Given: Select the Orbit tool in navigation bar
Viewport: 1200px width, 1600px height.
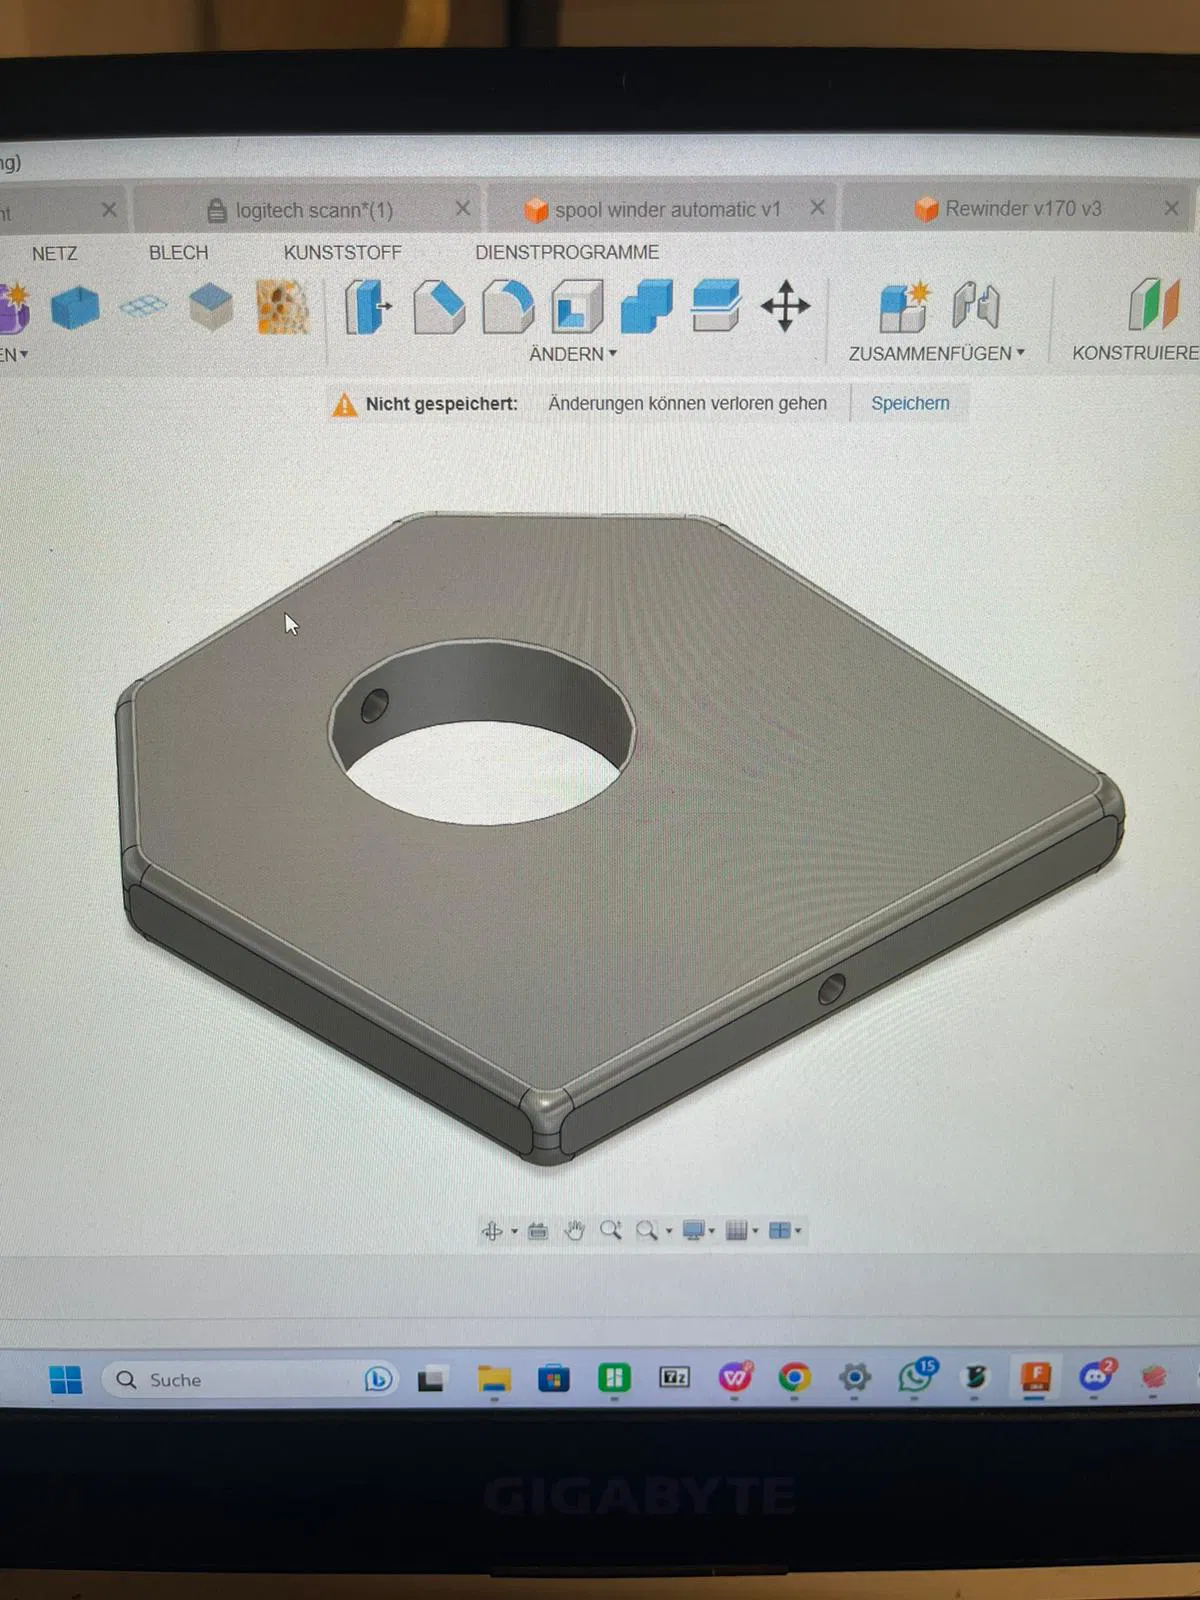Looking at the screenshot, I should tap(492, 1231).
